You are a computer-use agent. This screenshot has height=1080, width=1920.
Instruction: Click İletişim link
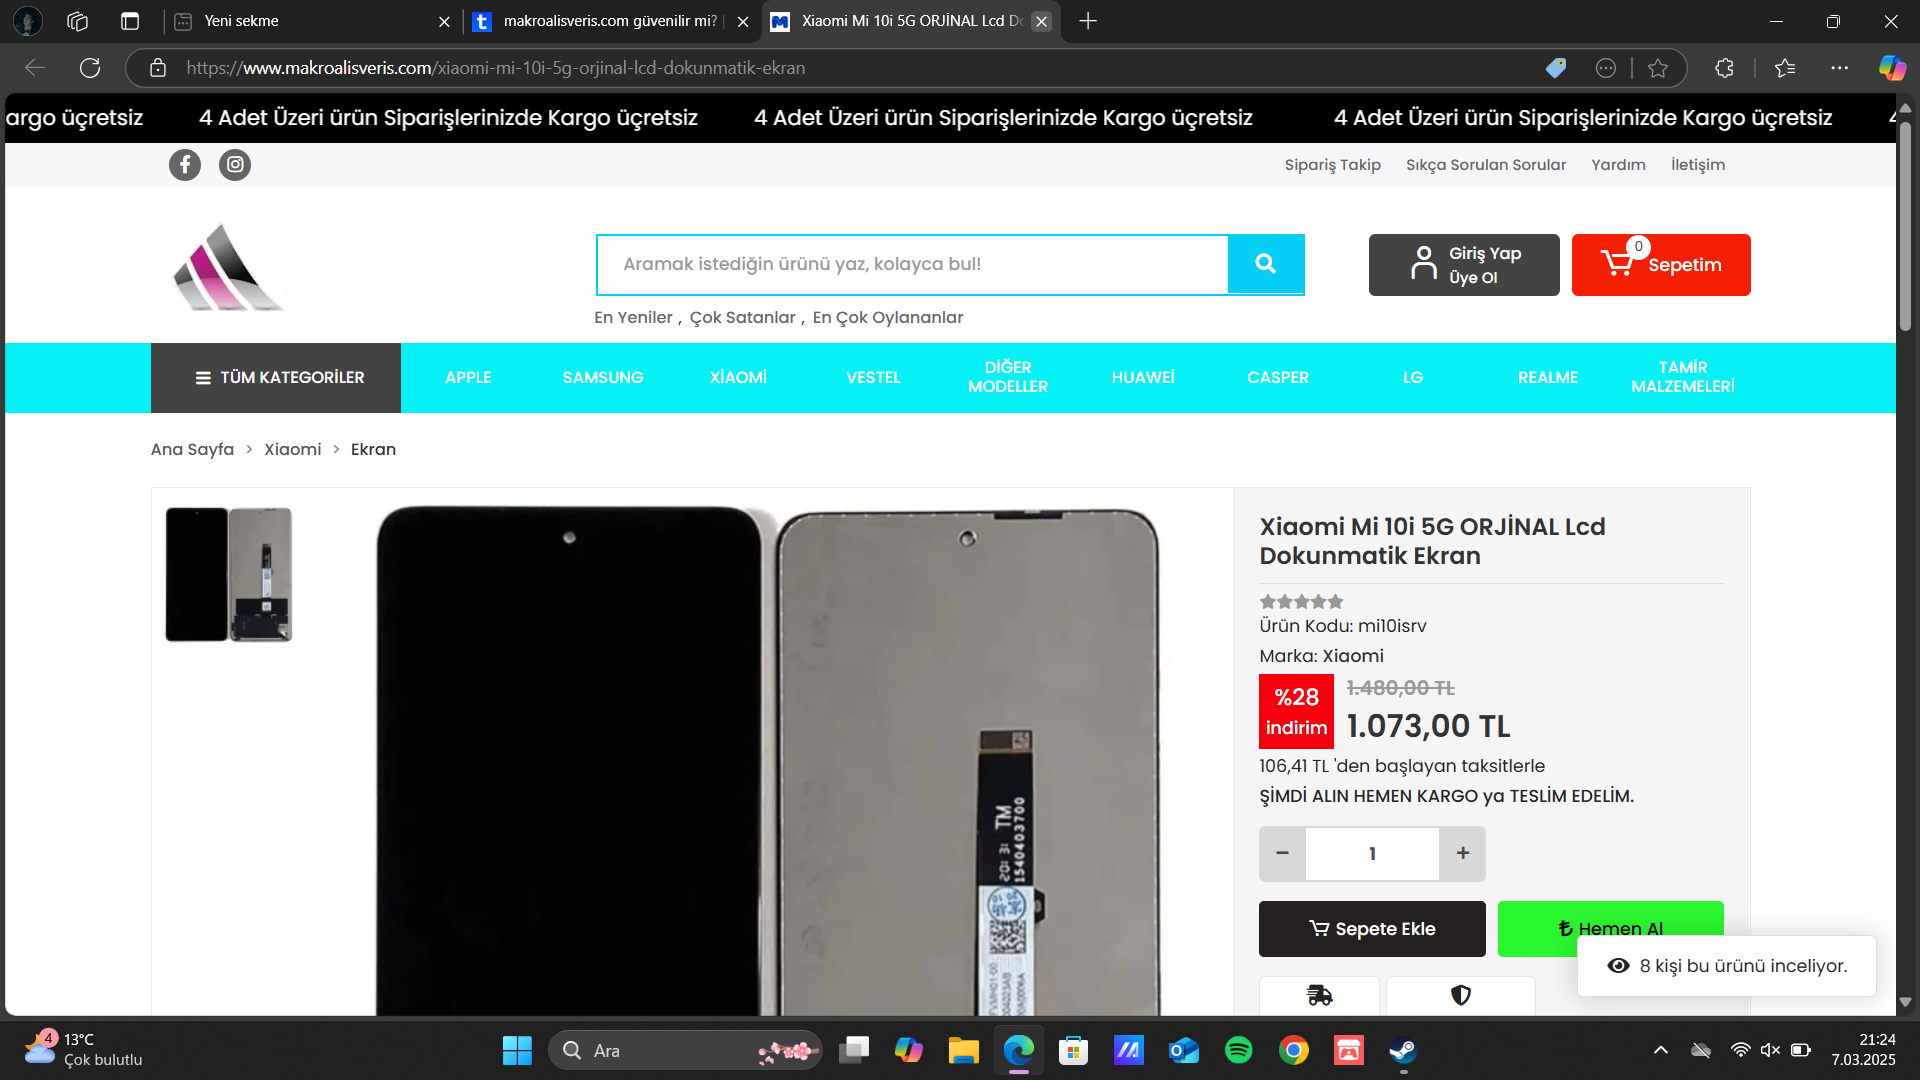(x=1698, y=165)
